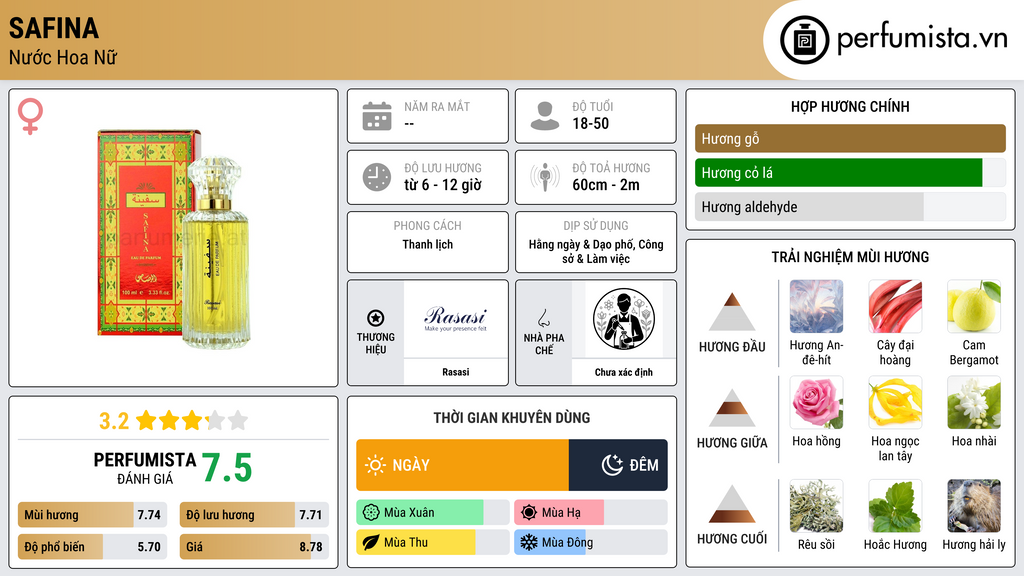This screenshot has height=576, width=1024.
Task: Click the calendar icon beside Năm ra mắt
Action: pyautogui.click(x=377, y=116)
